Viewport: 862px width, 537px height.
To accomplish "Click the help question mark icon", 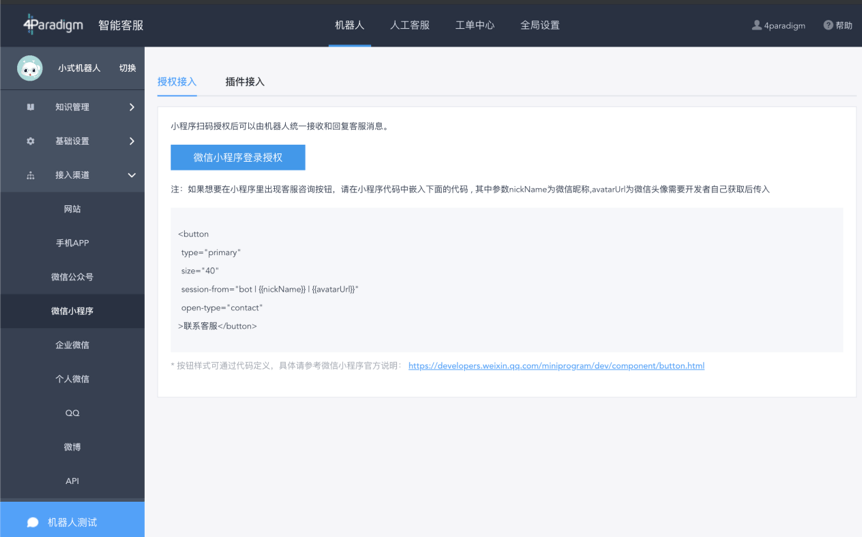I will 828,25.
